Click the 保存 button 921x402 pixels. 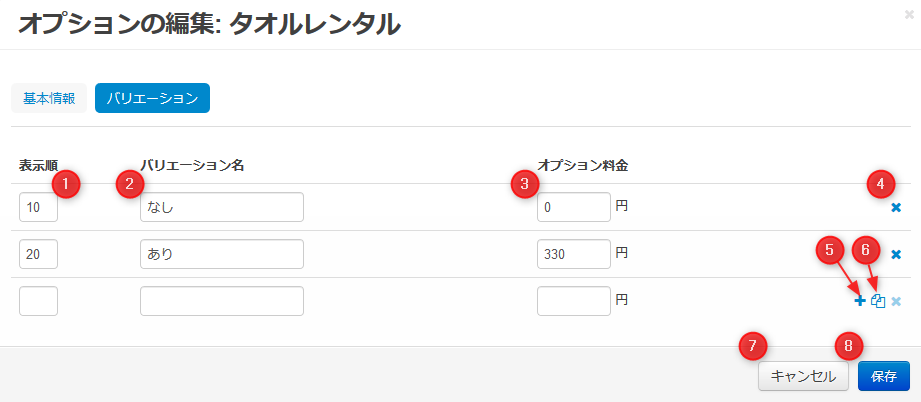883,376
